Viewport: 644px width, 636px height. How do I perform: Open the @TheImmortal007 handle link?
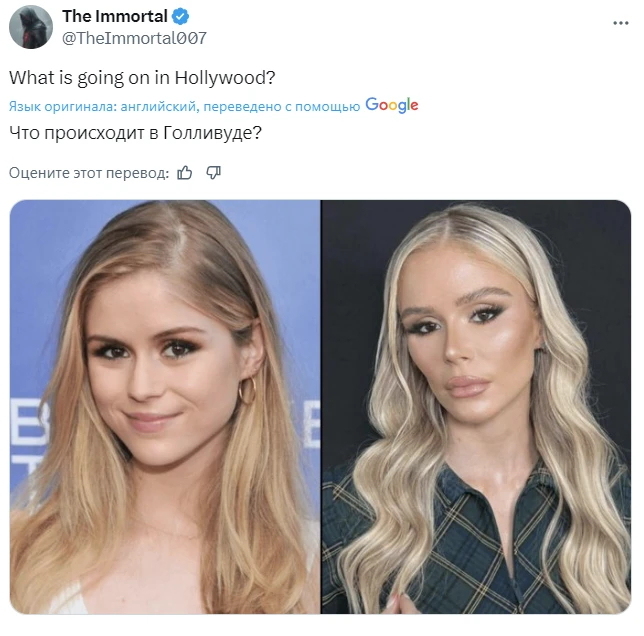pyautogui.click(x=134, y=38)
